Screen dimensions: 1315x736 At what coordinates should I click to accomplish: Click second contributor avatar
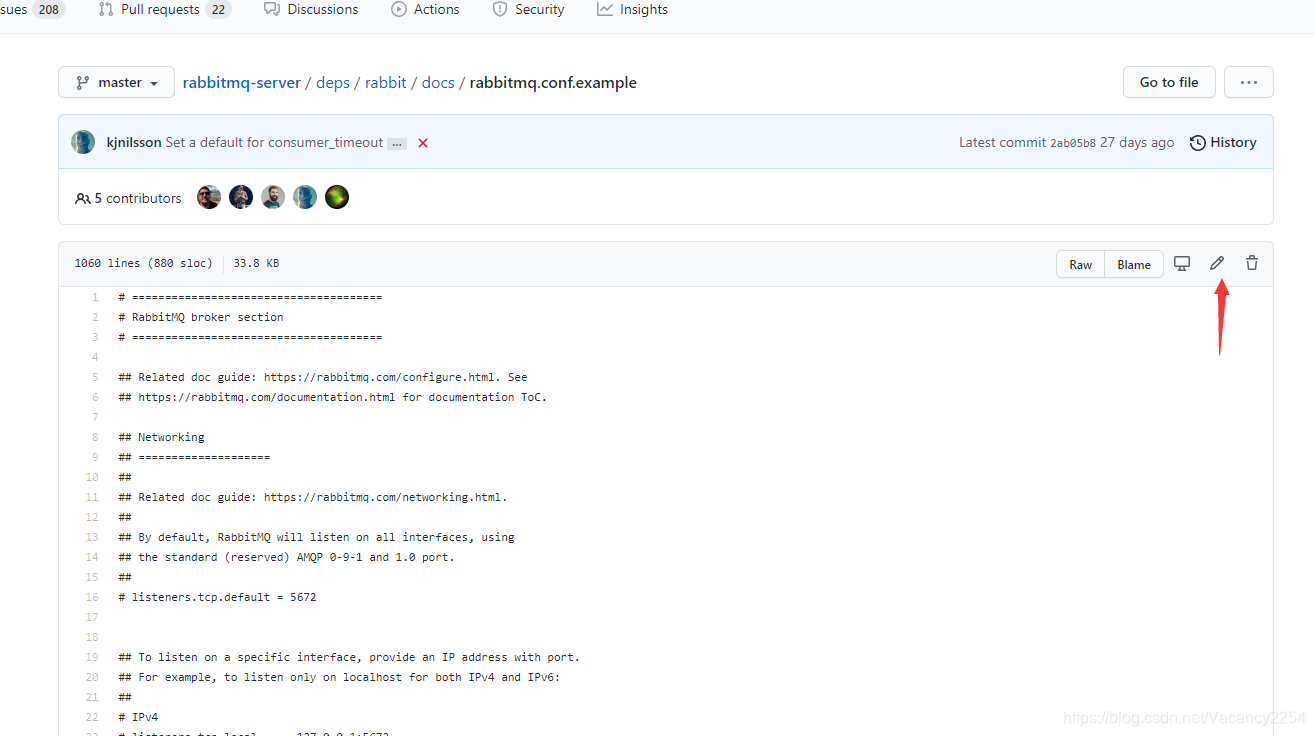(x=241, y=197)
